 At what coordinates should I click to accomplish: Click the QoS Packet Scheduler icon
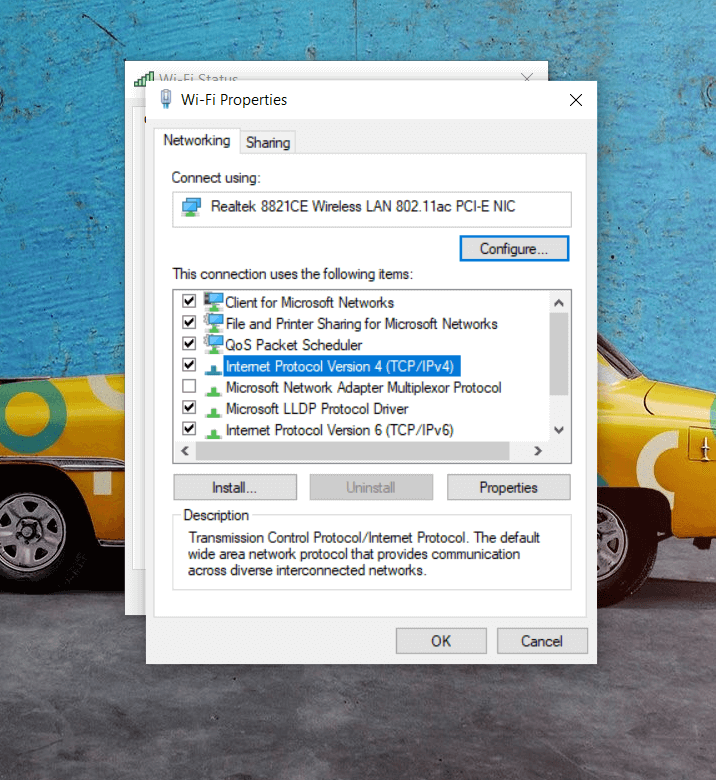pos(213,344)
